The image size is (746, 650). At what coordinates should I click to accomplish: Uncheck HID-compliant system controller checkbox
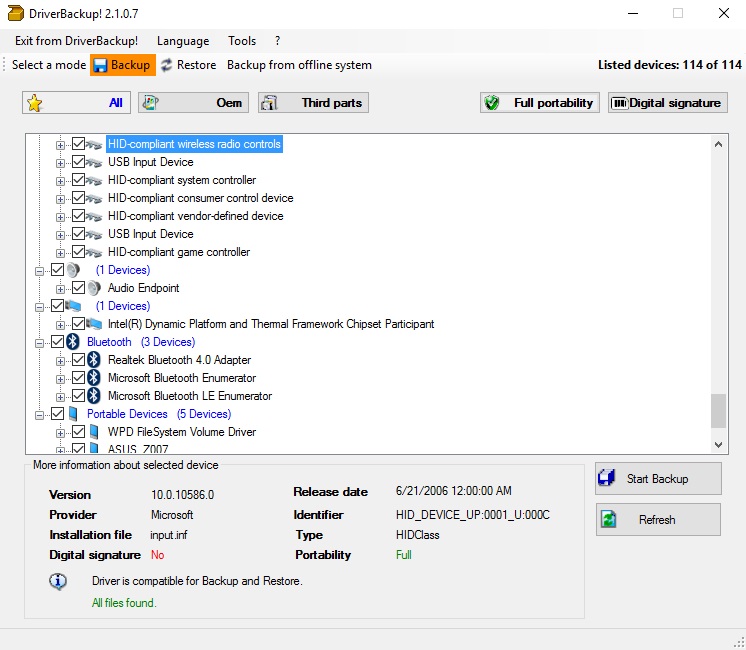point(79,179)
